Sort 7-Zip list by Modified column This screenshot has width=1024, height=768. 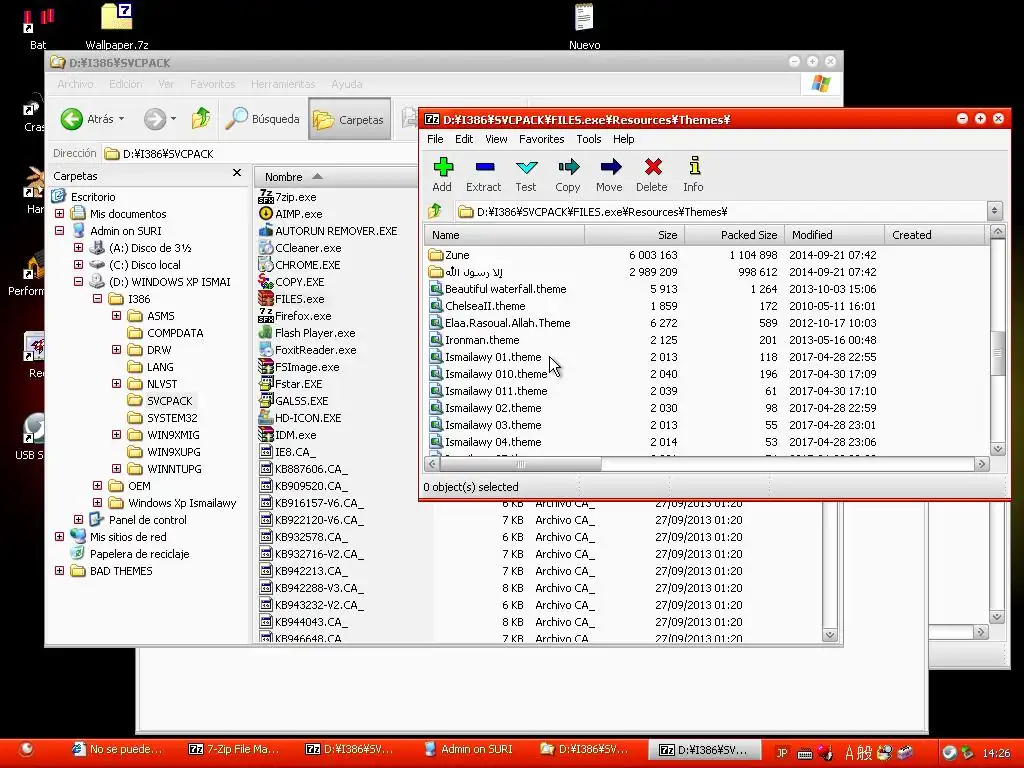(834, 235)
